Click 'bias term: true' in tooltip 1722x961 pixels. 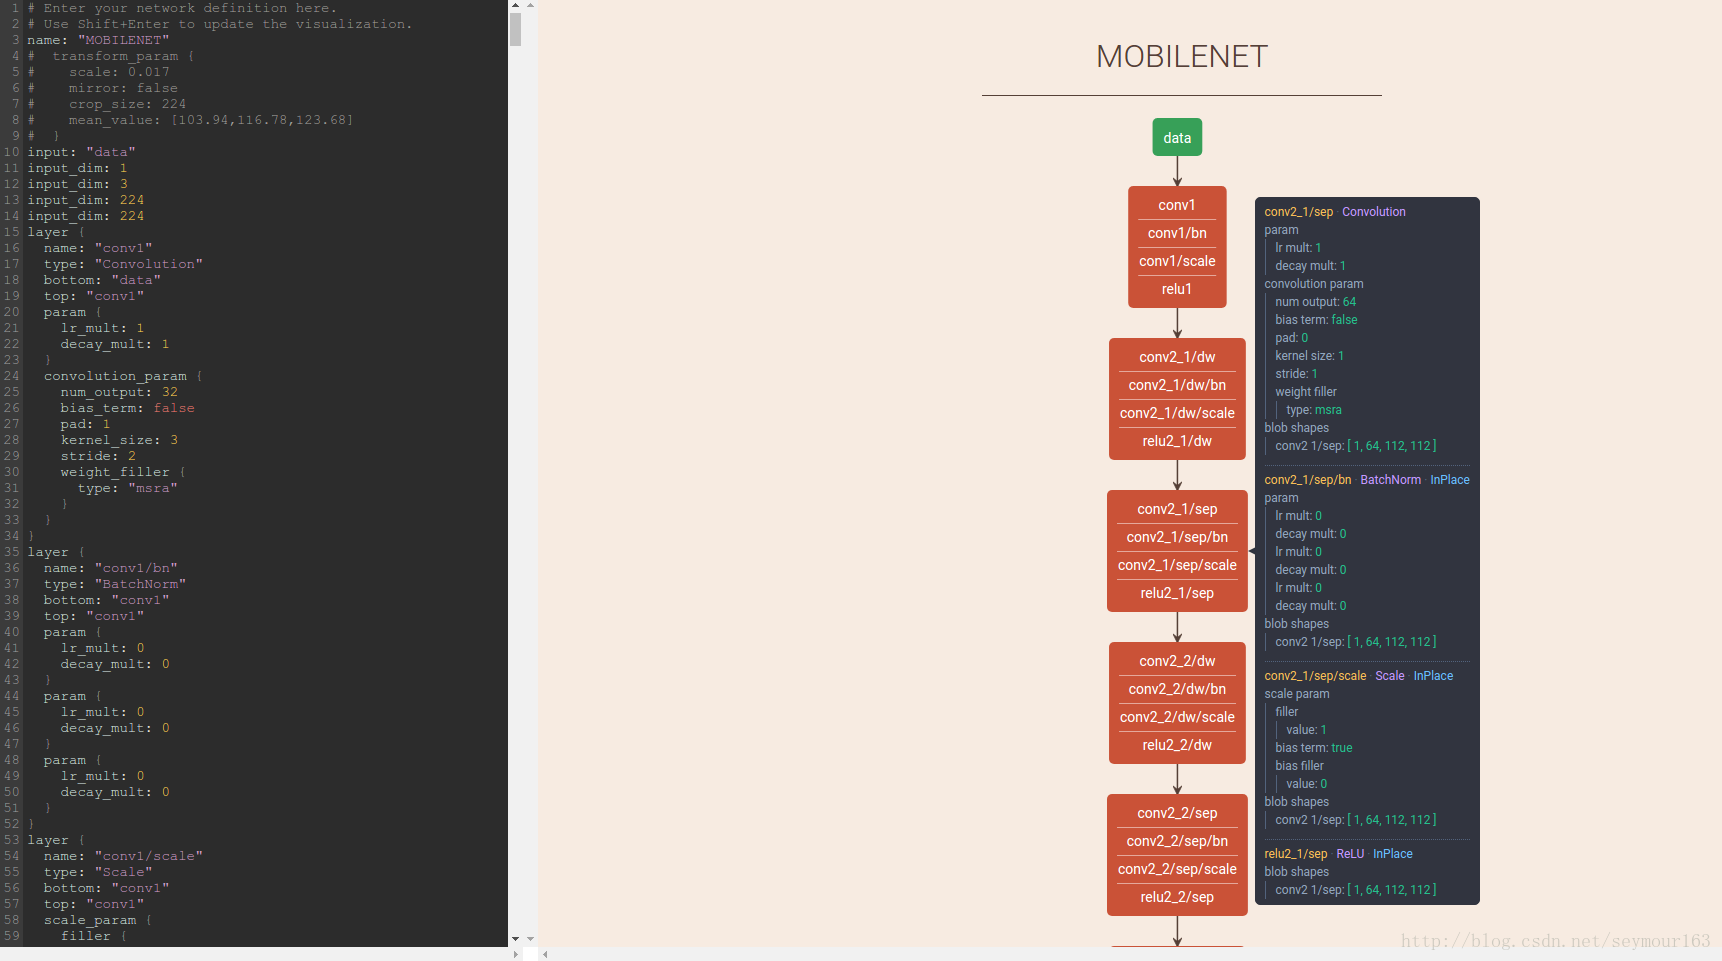[1313, 748]
